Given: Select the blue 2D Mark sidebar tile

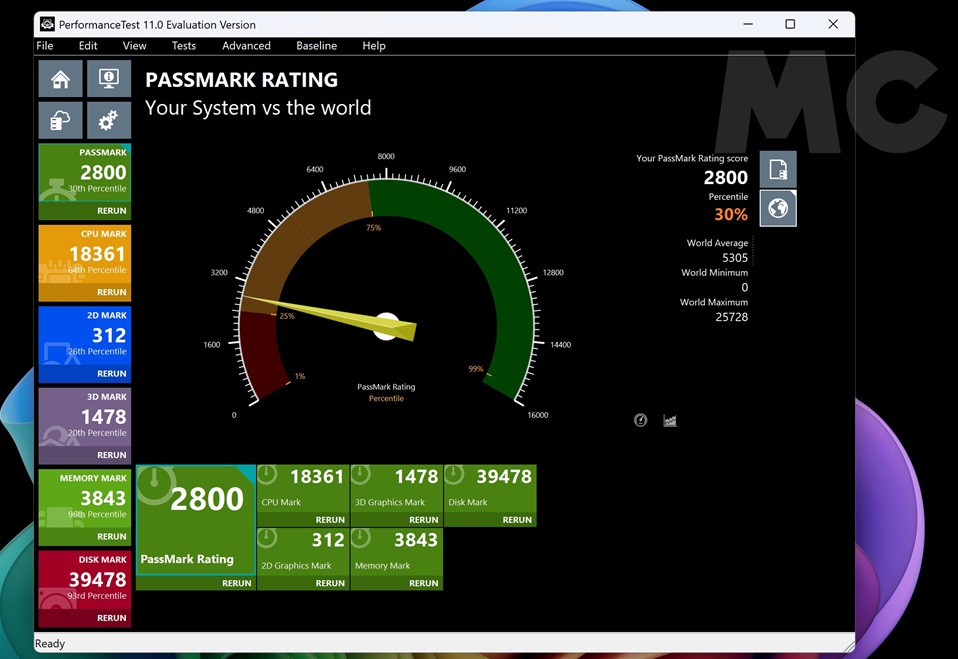Looking at the screenshot, I should [x=85, y=336].
